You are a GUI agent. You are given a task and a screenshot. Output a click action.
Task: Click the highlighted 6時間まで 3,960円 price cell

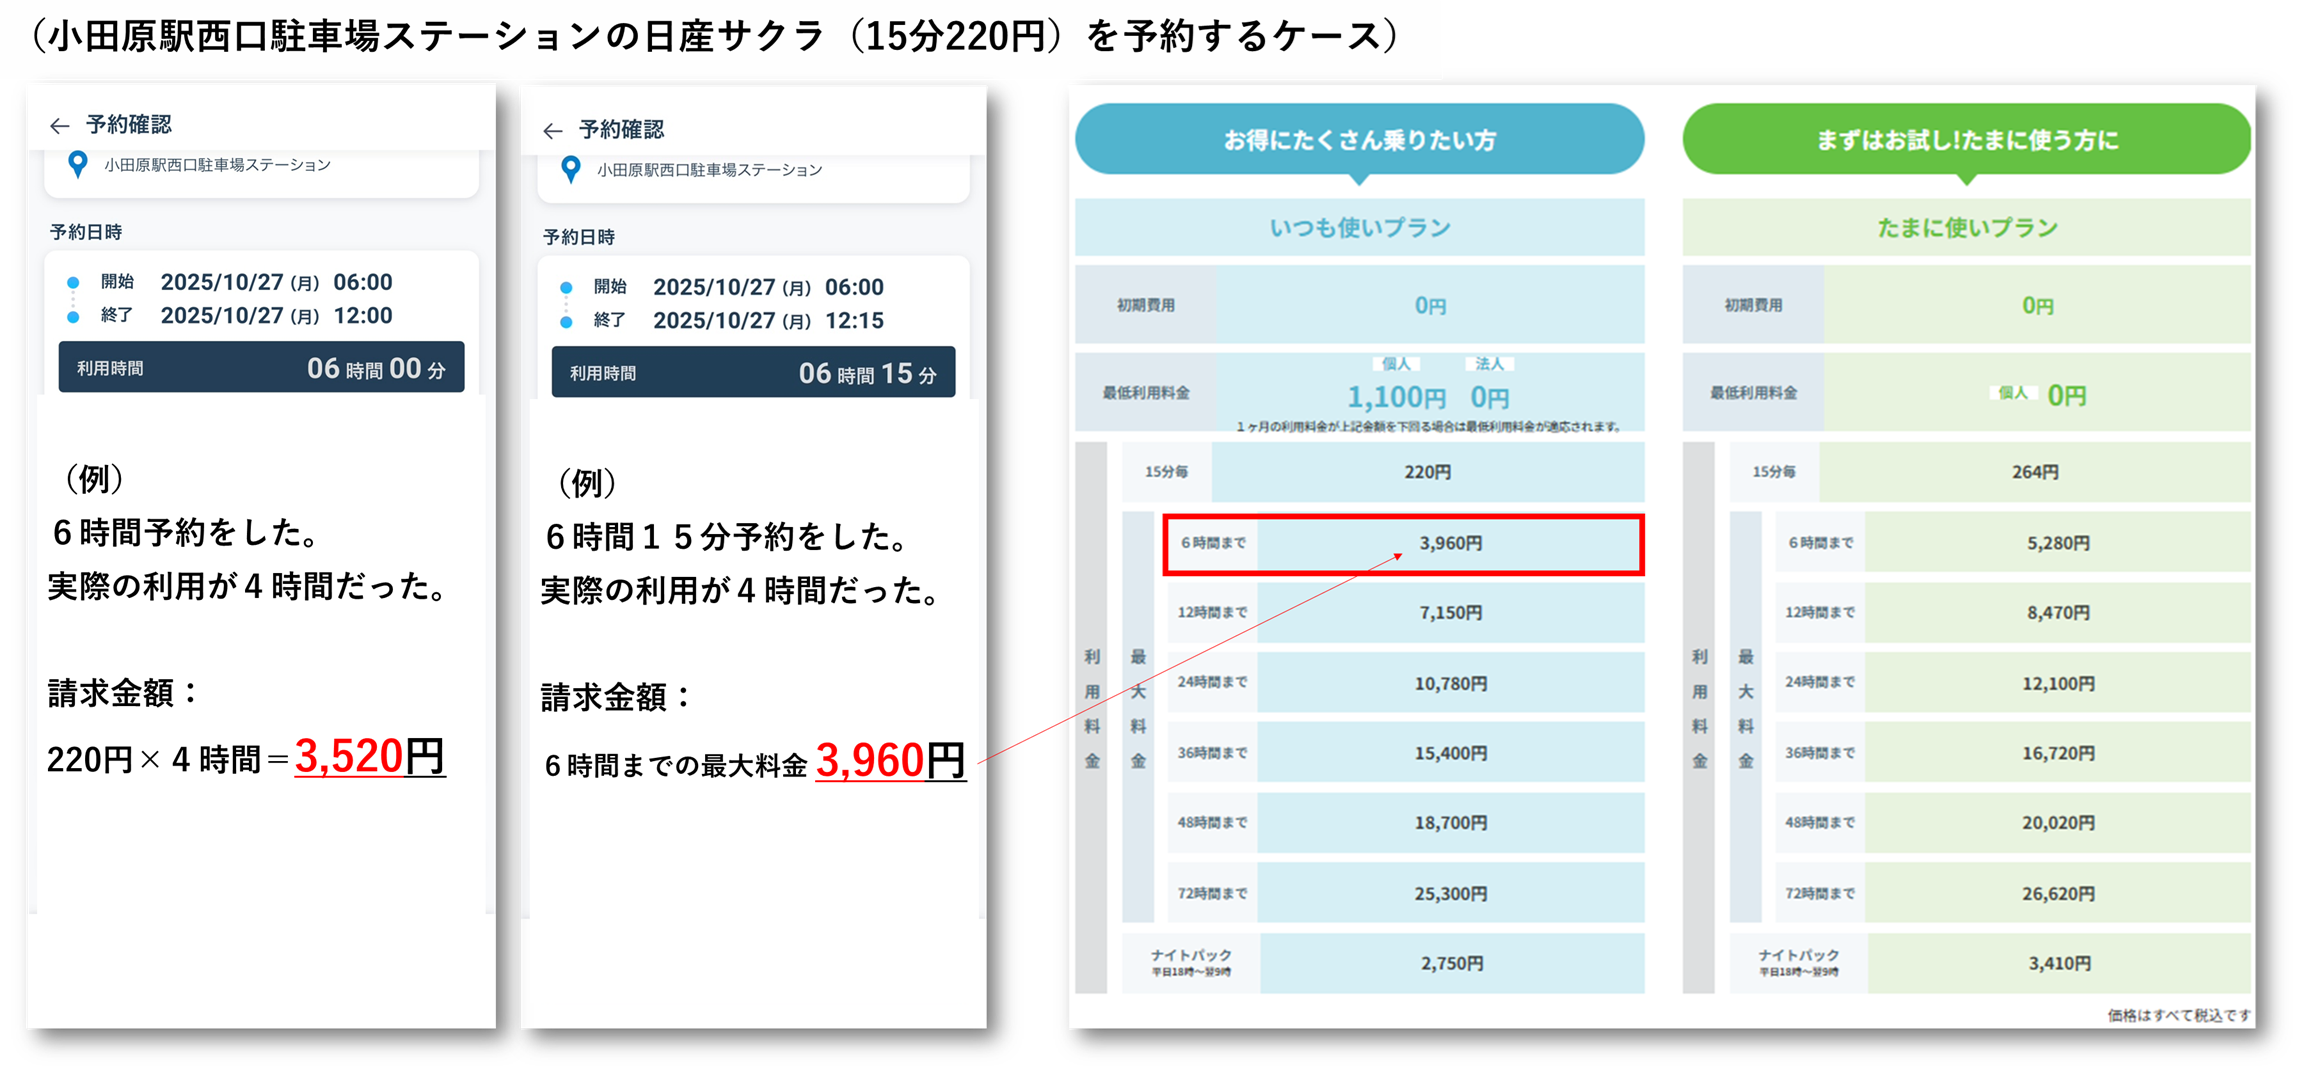[x=1450, y=543]
